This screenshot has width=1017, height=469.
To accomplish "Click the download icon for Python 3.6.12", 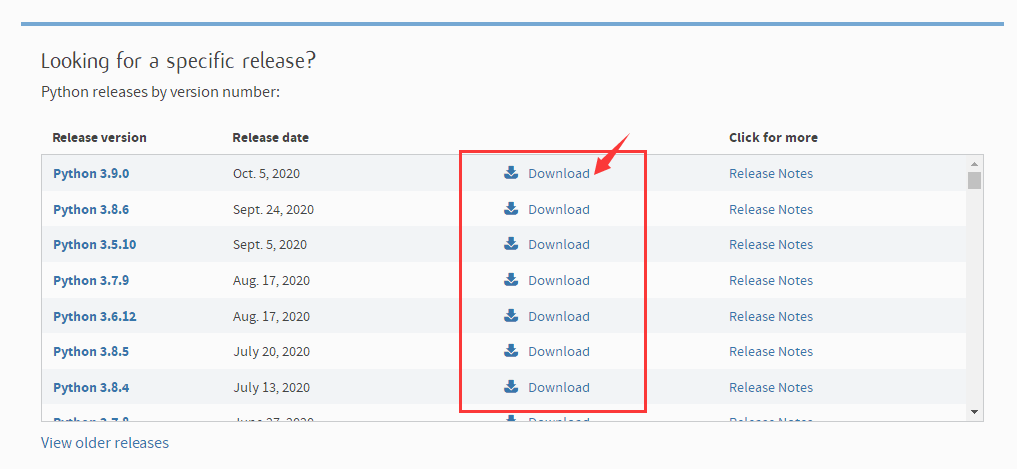I will 511,315.
